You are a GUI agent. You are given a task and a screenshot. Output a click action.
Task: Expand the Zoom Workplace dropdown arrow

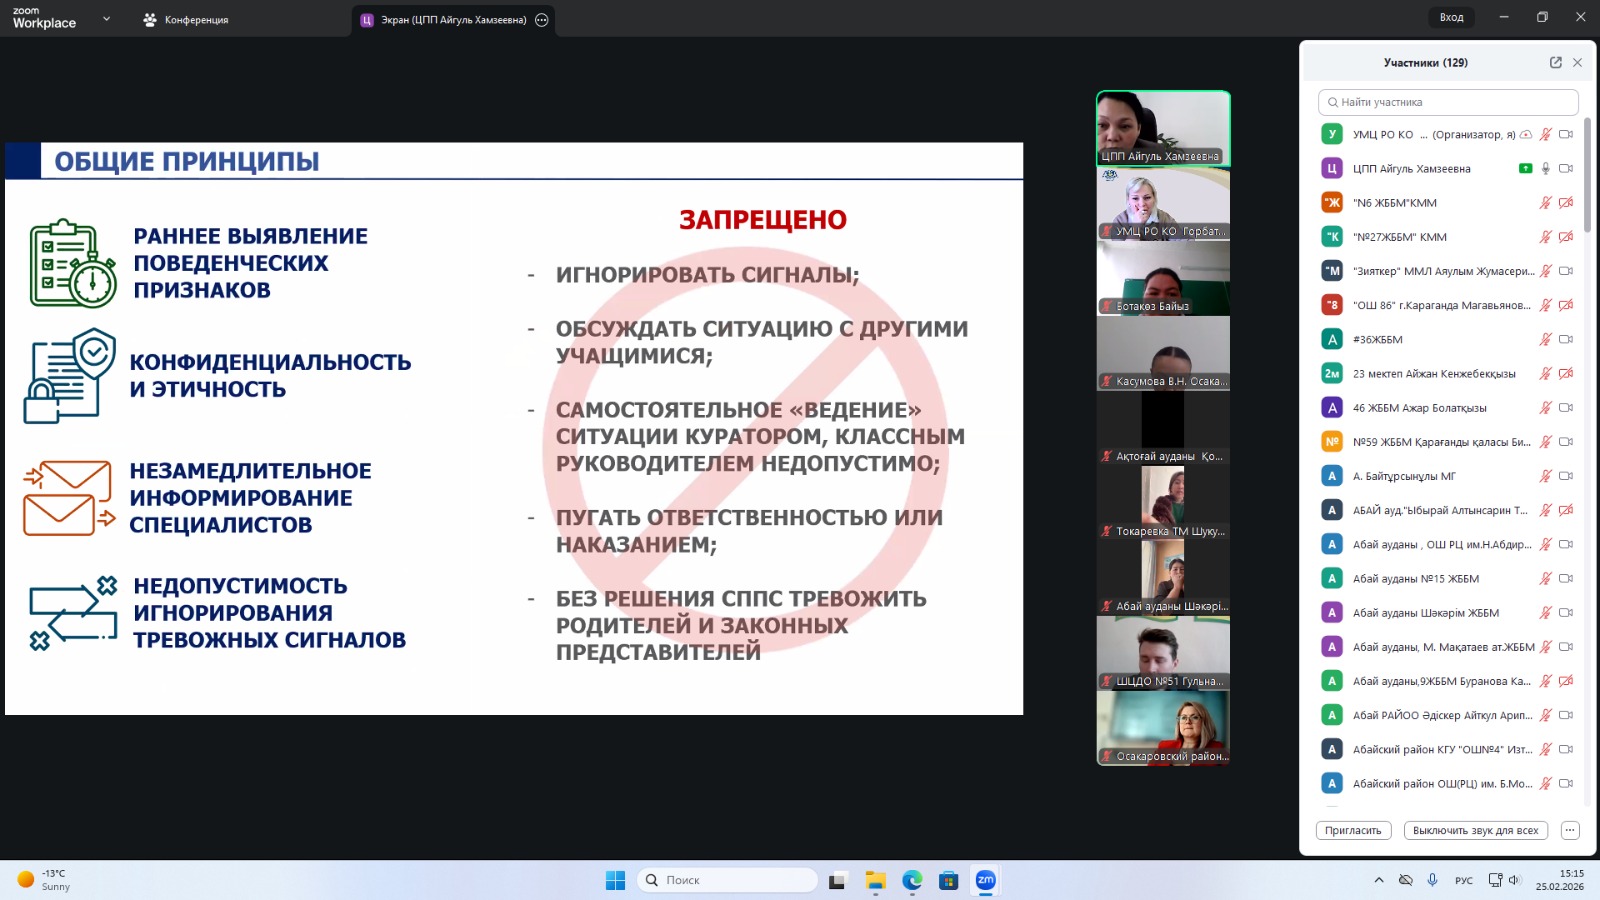tap(106, 19)
